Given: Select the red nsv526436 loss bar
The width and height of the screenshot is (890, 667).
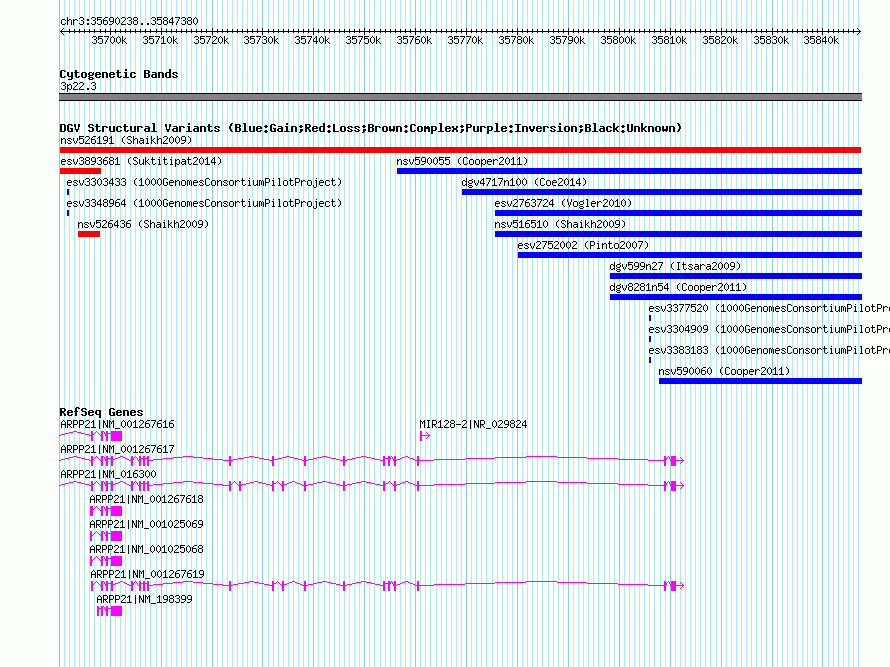Looking at the screenshot, I should 89,234.
